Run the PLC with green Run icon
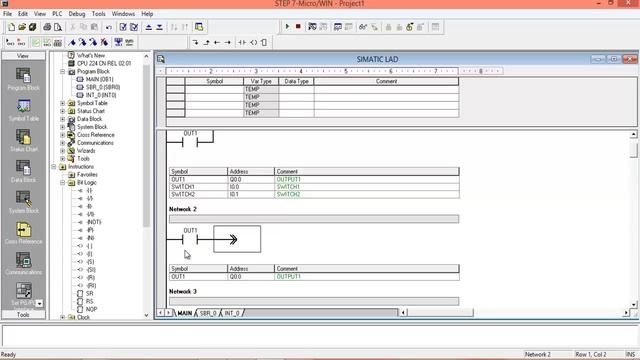The image size is (640, 360). click(x=287, y=27)
